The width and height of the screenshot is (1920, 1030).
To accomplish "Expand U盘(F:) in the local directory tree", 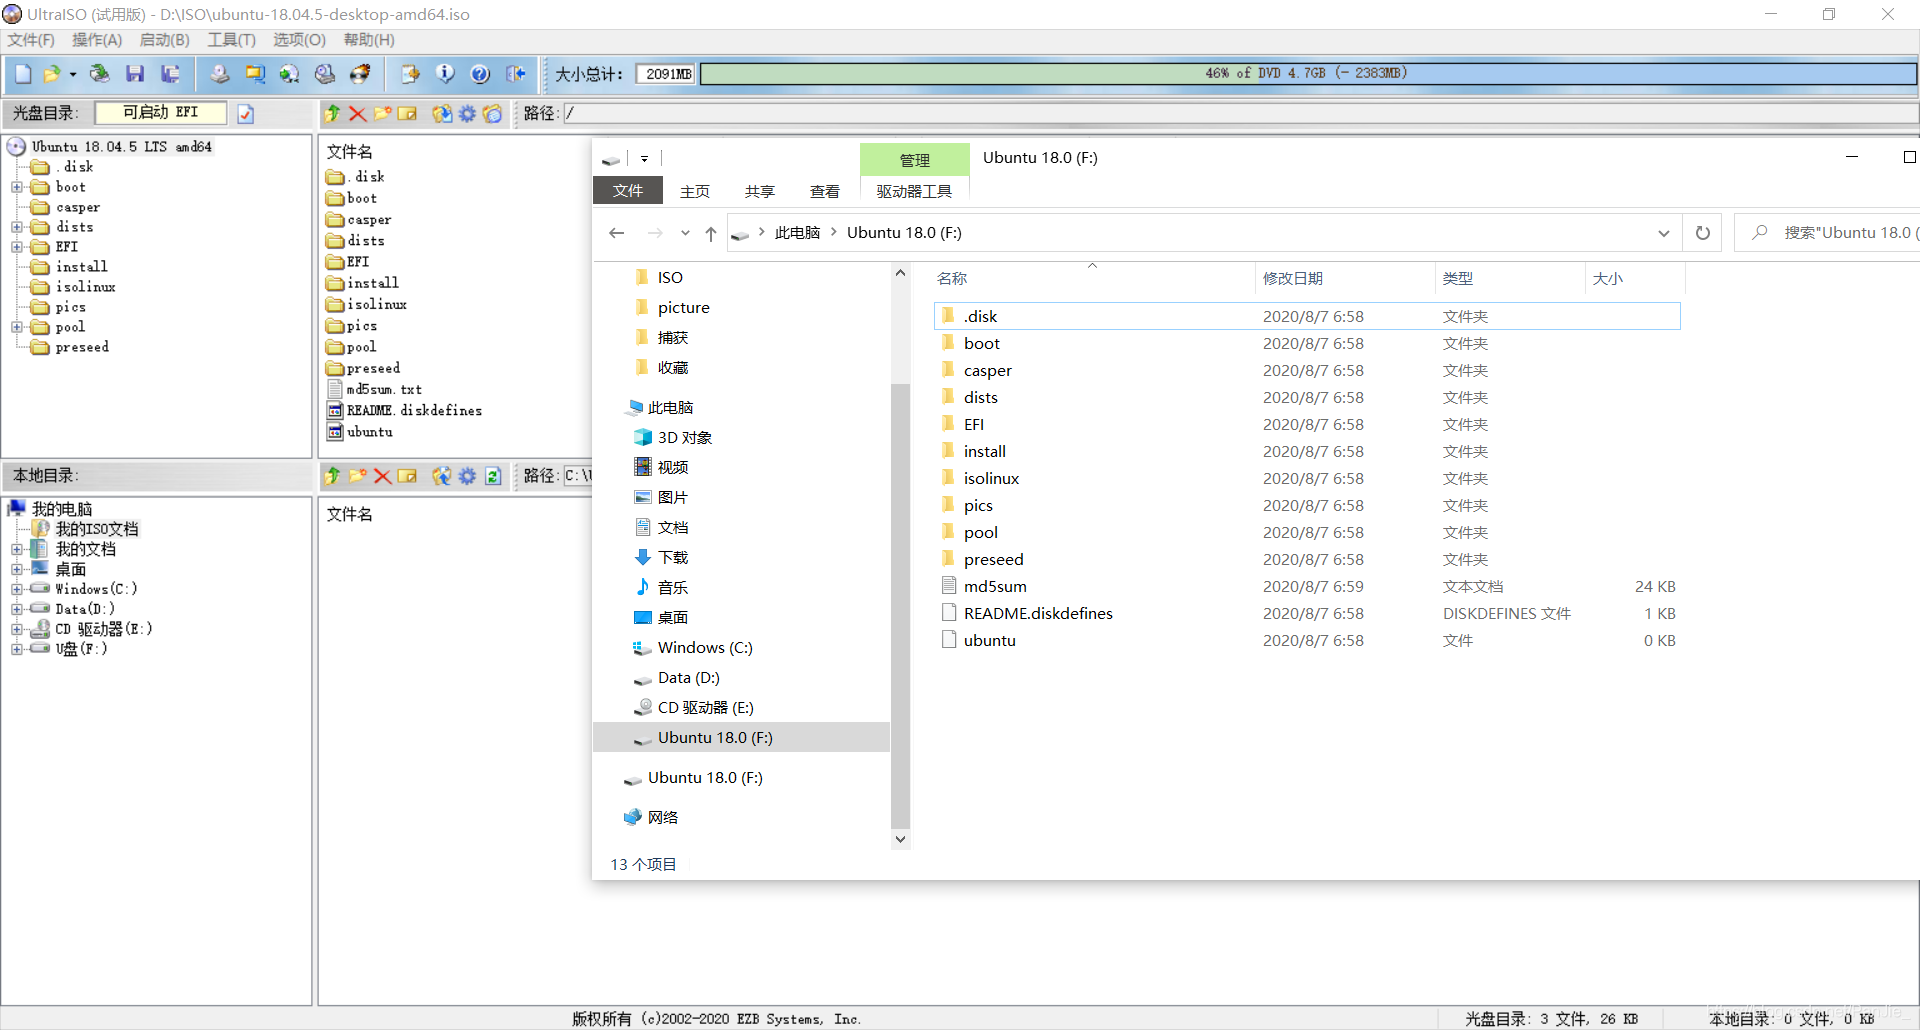I will click(17, 649).
